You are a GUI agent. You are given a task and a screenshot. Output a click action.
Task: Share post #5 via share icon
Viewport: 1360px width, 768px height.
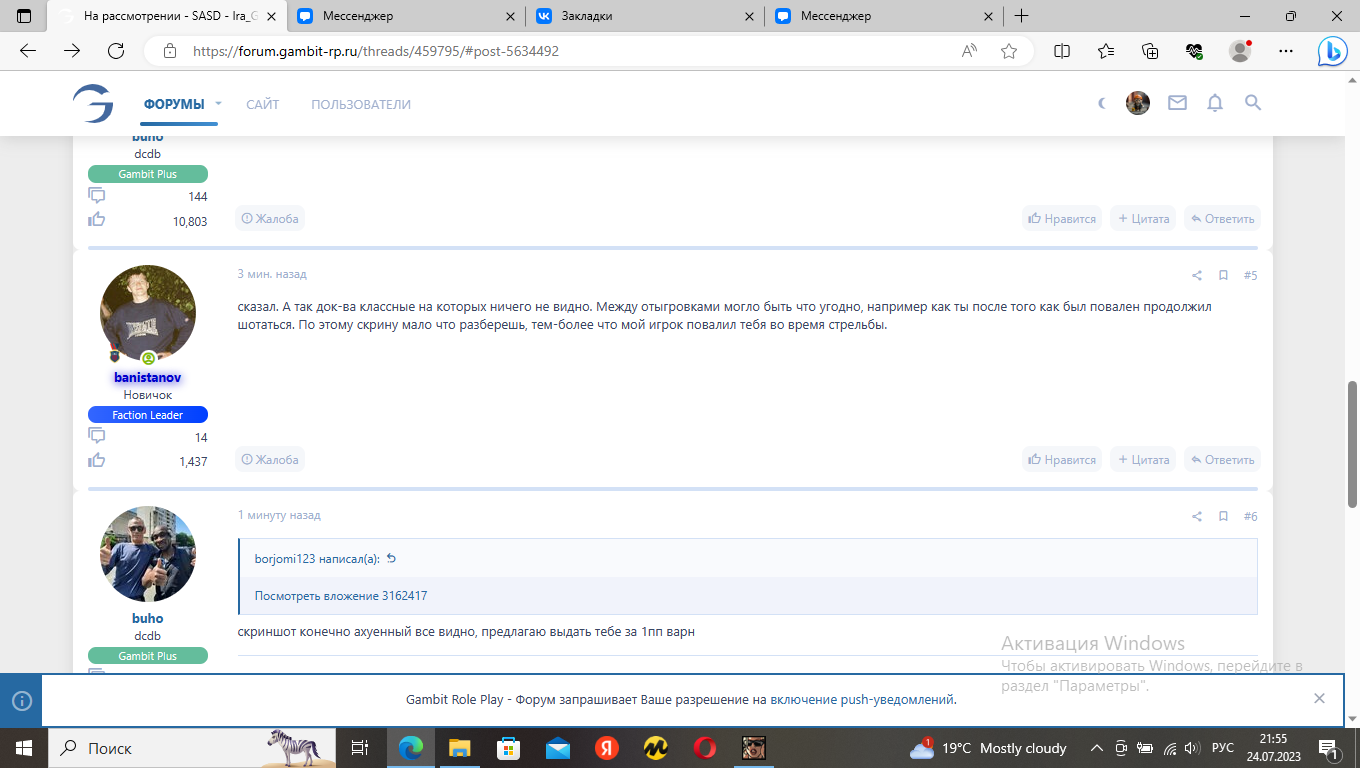pos(1197,275)
